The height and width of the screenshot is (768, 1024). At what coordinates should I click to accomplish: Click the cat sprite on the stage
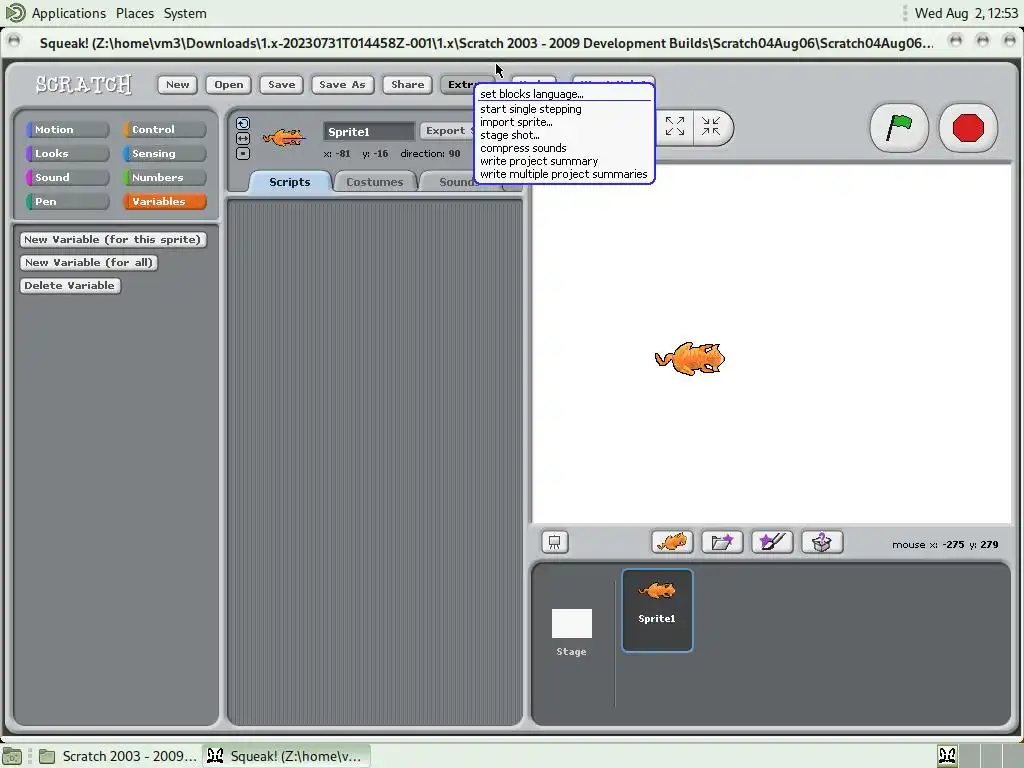coord(690,359)
